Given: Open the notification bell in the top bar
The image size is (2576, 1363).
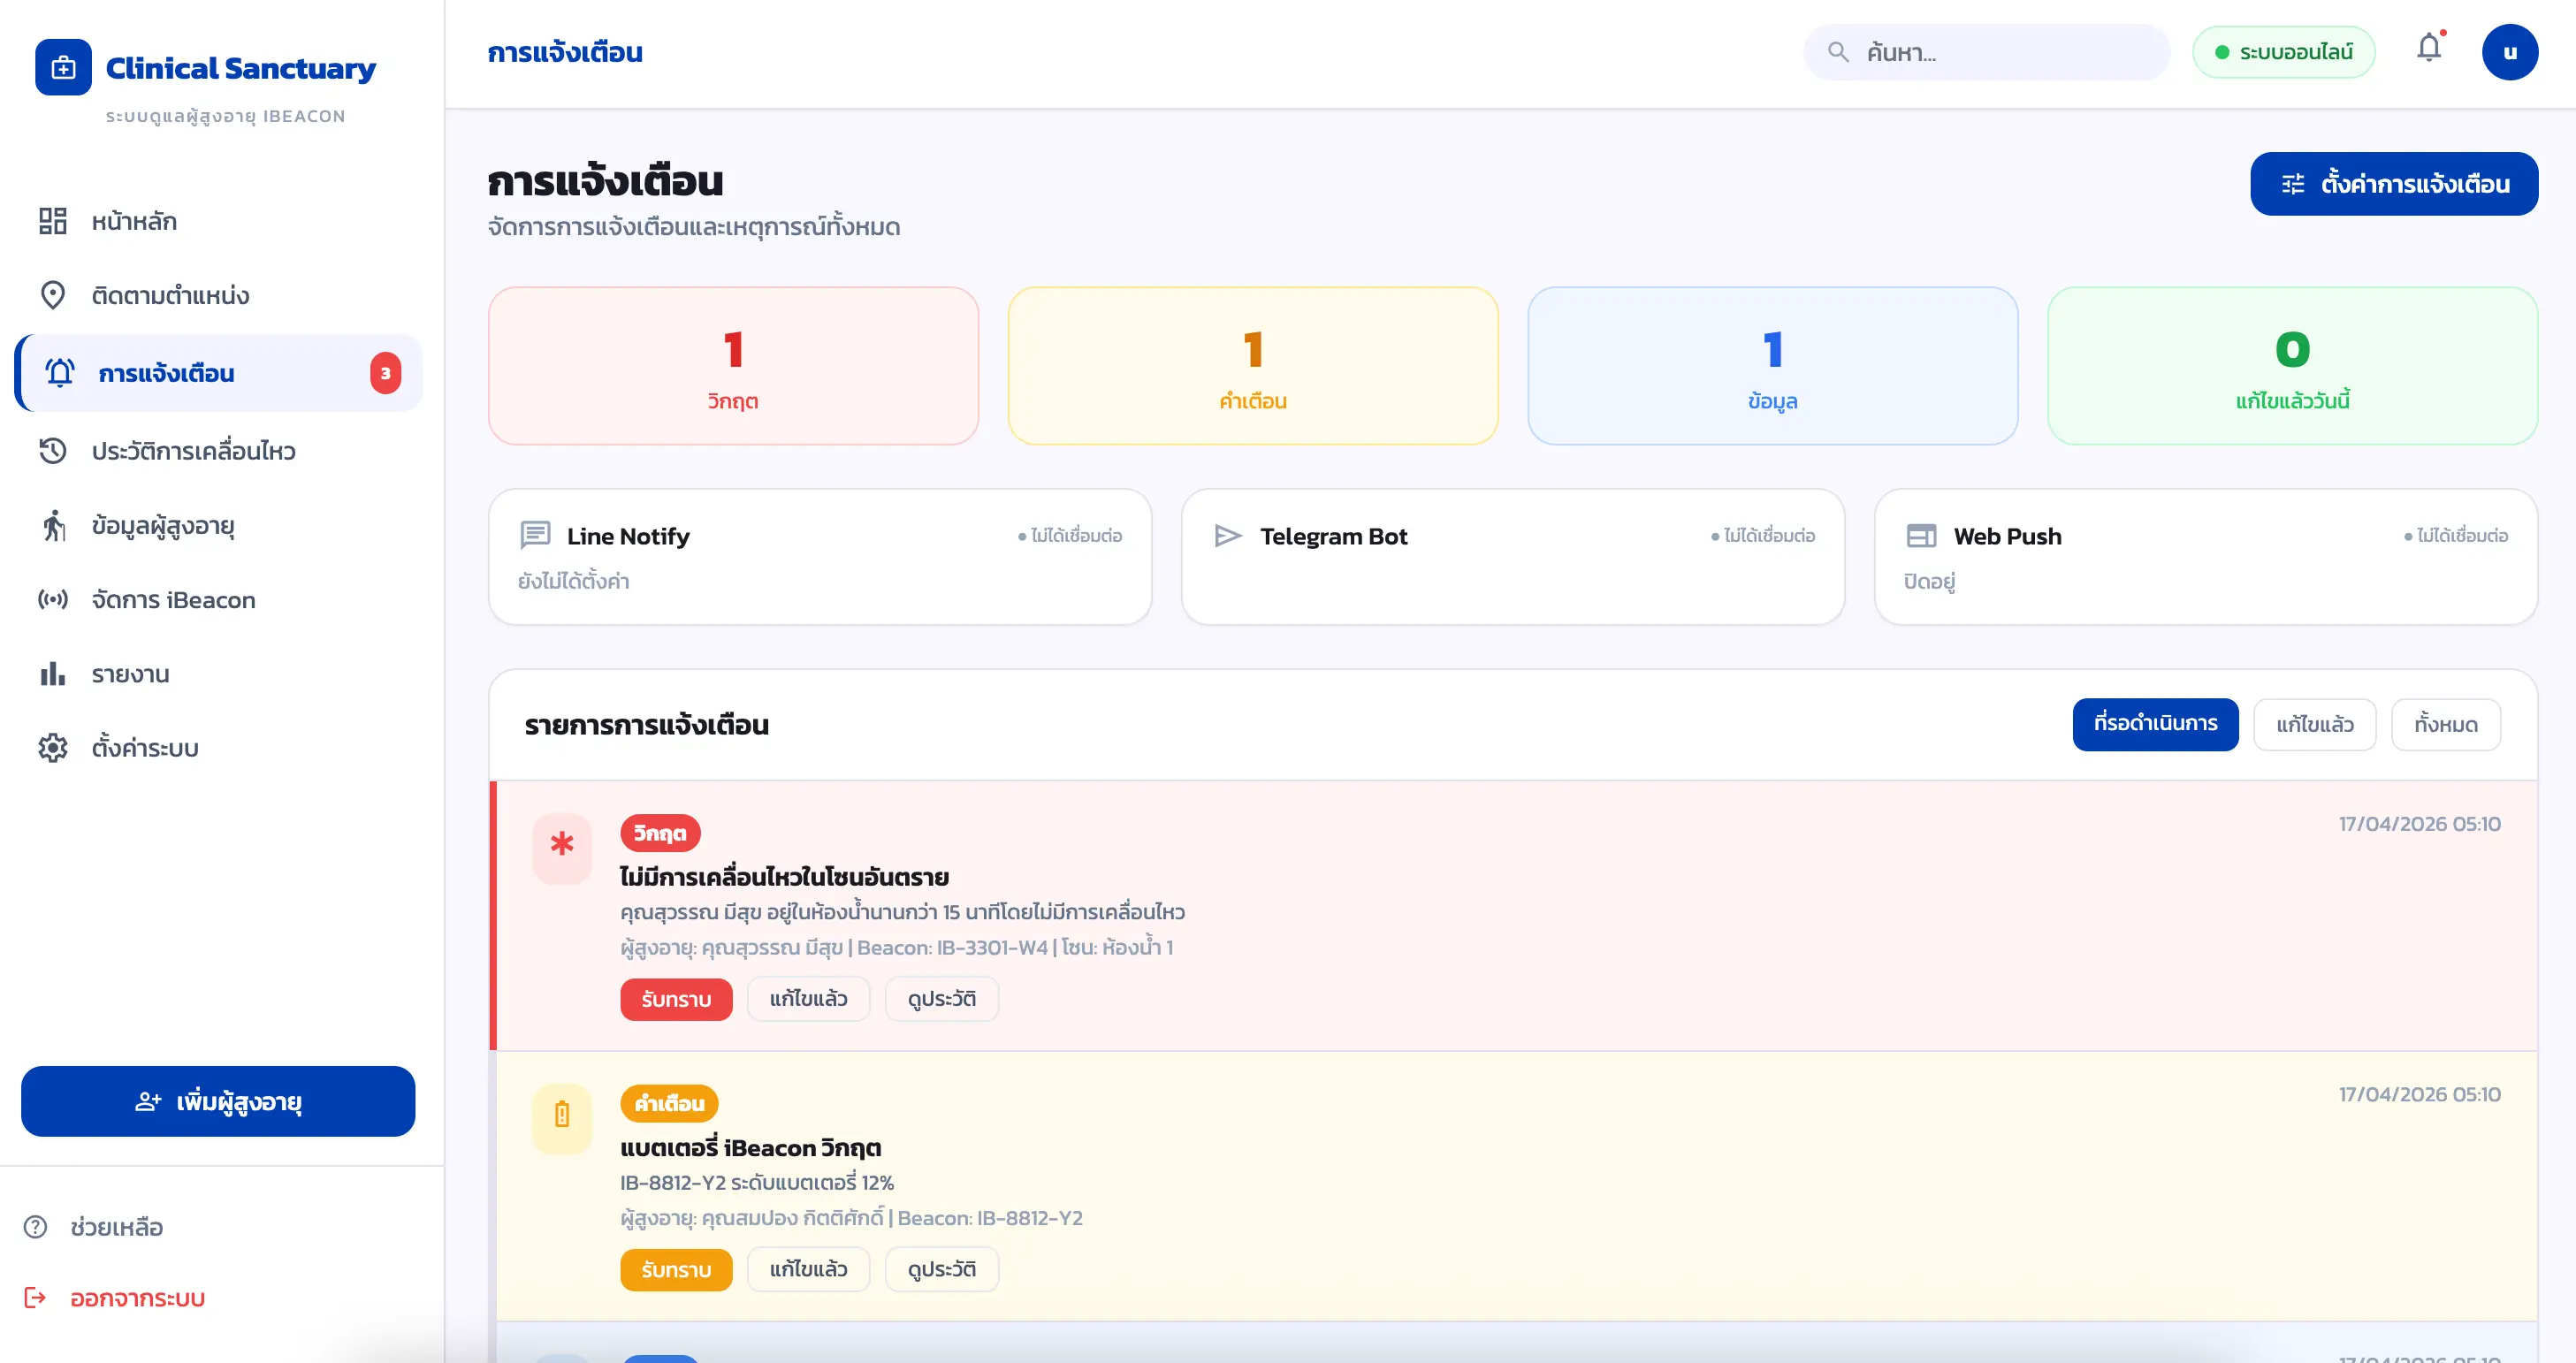Looking at the screenshot, I should click(x=2429, y=48).
